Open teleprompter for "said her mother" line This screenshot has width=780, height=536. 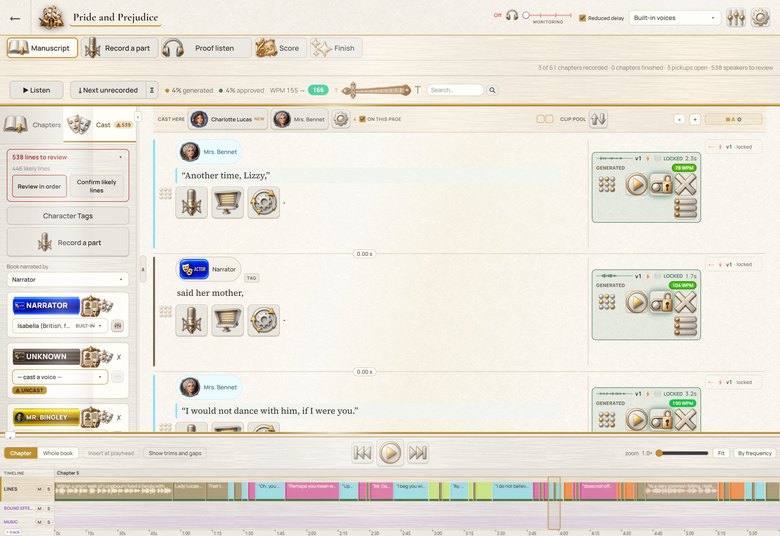click(x=227, y=320)
